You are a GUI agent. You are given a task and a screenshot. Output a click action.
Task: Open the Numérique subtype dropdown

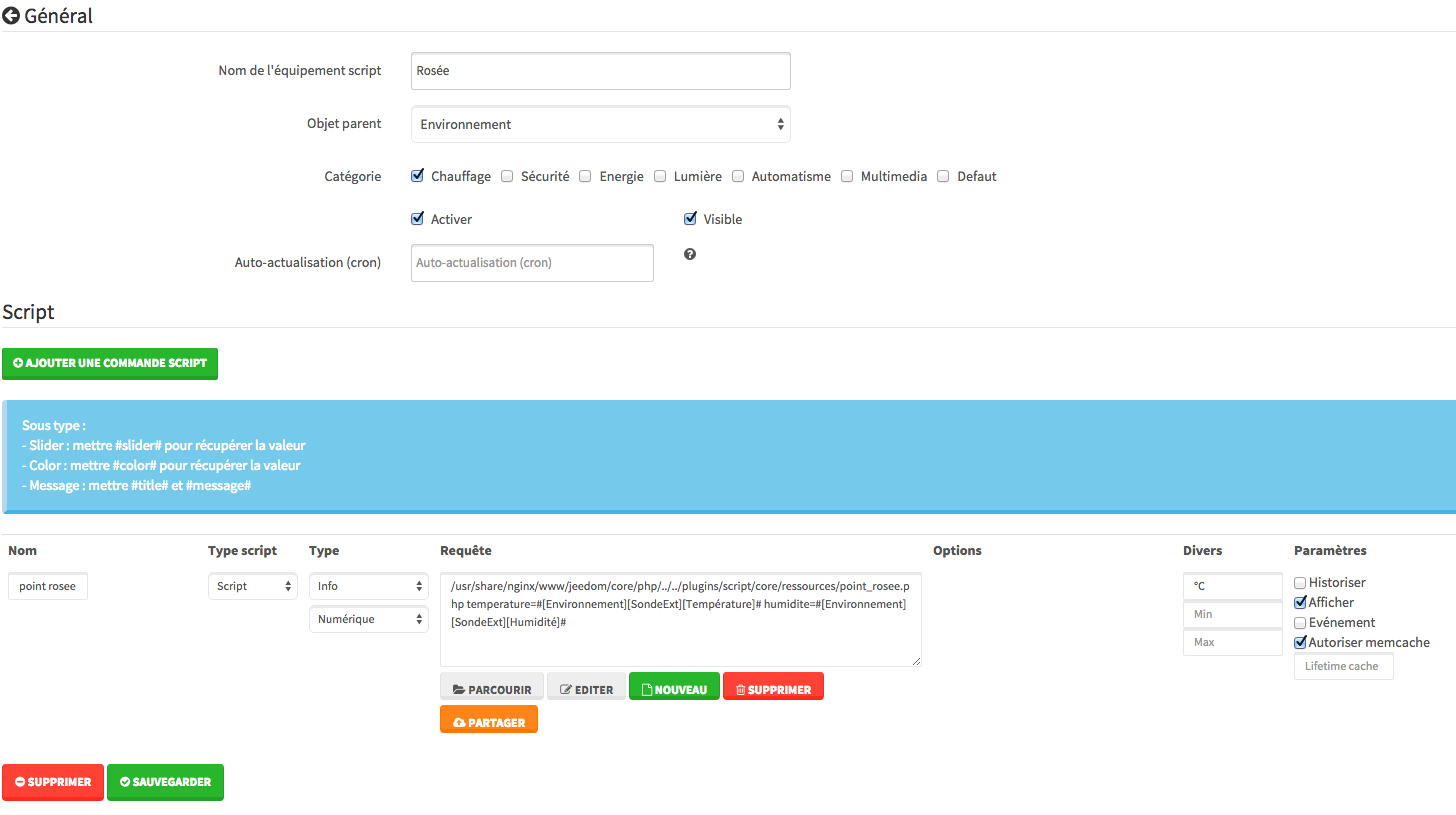point(369,619)
